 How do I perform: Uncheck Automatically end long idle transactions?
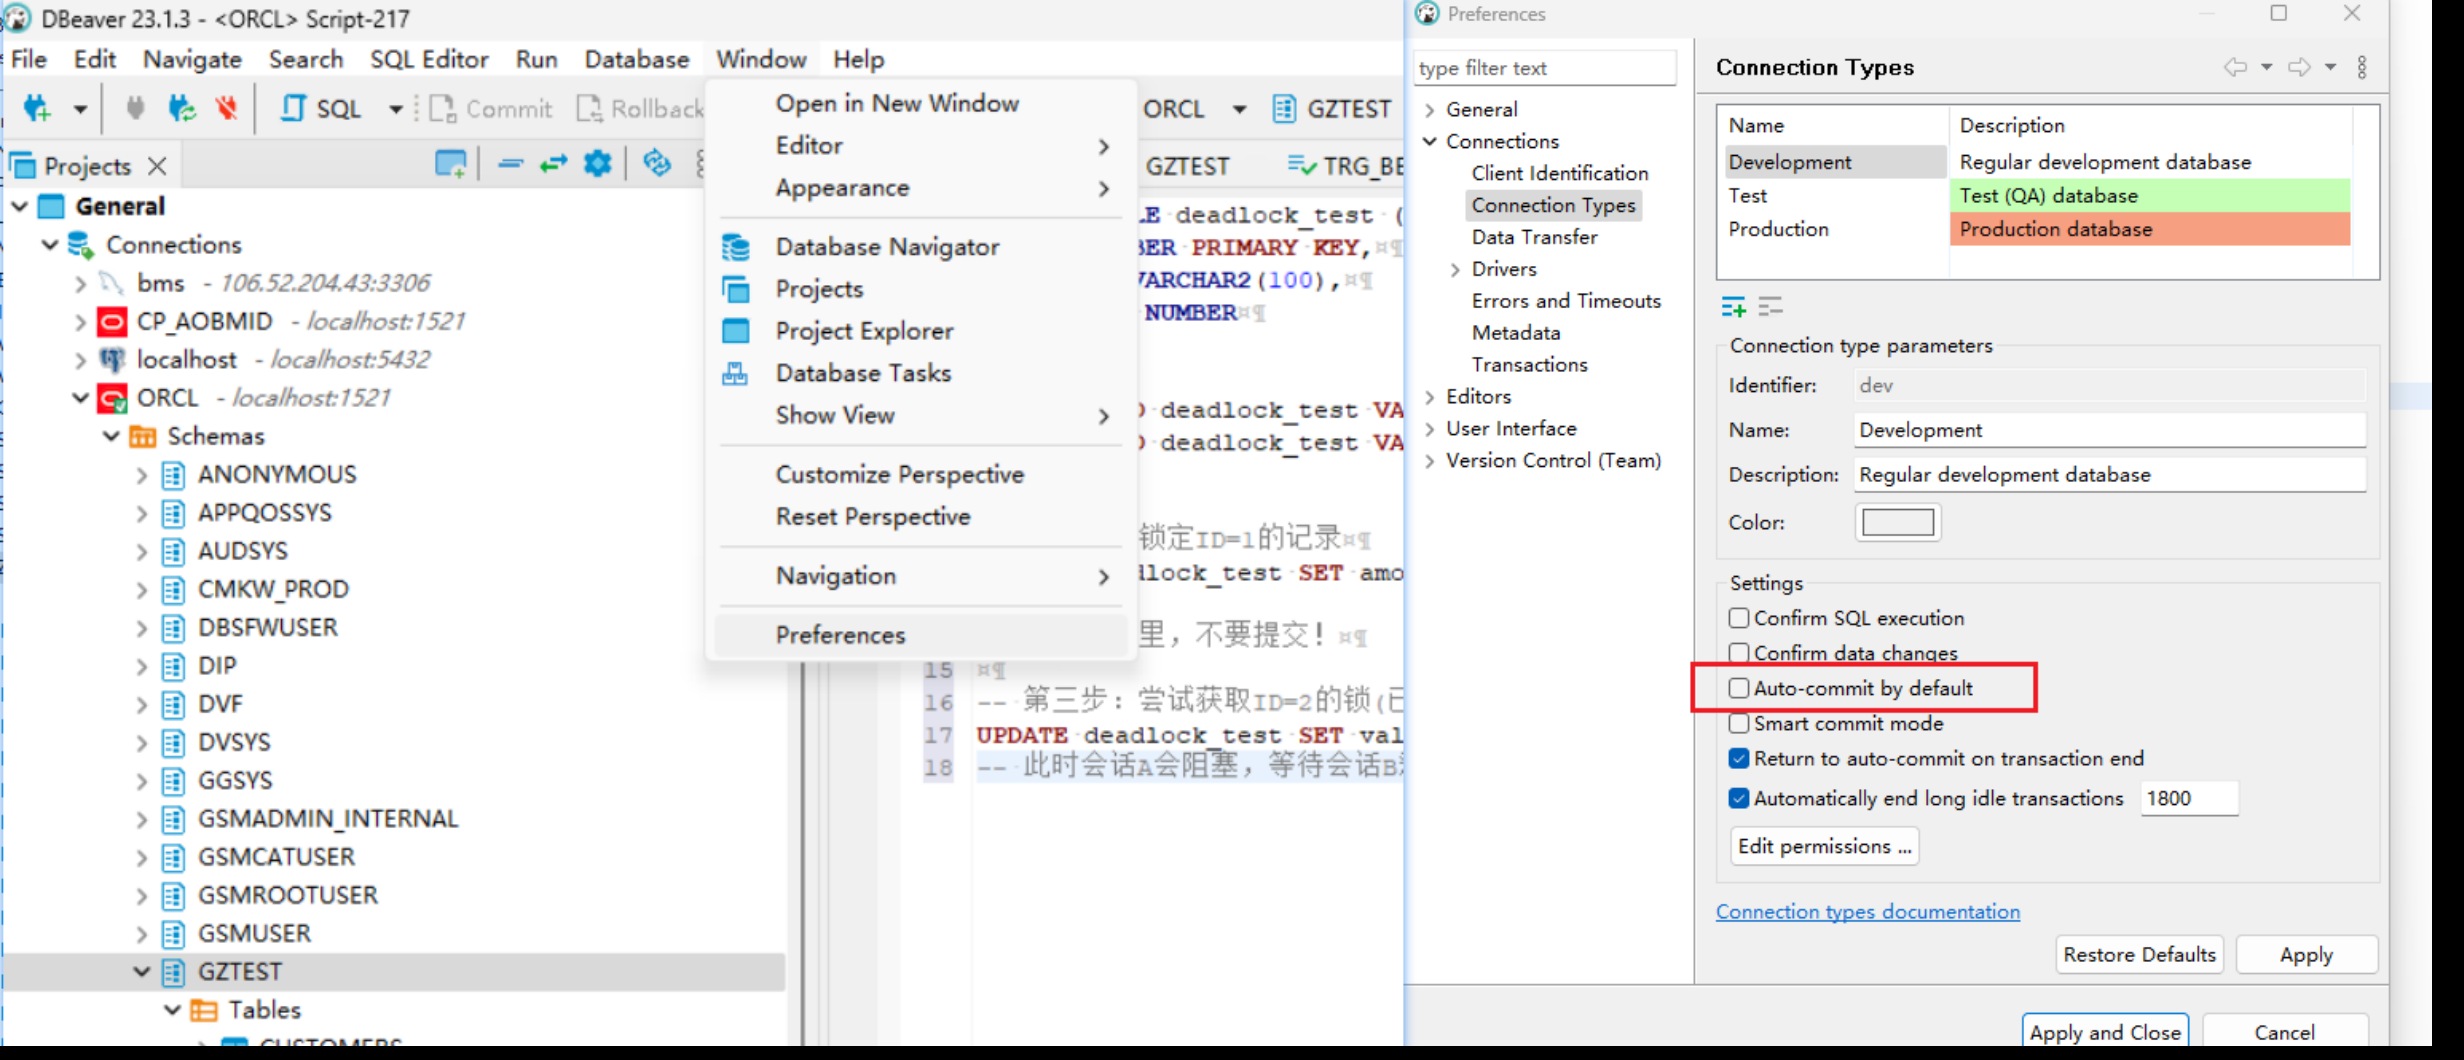pyautogui.click(x=1739, y=798)
